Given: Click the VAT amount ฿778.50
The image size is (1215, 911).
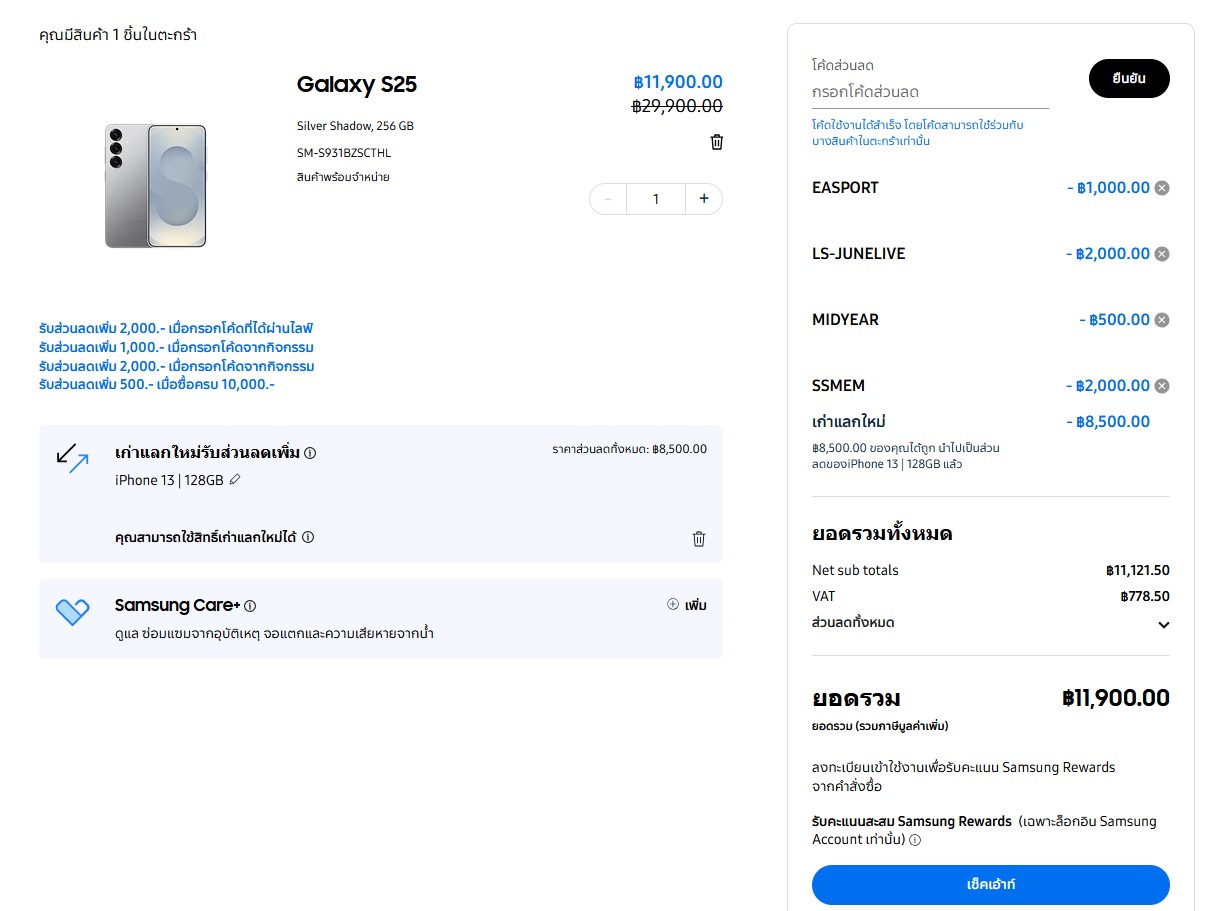Looking at the screenshot, I should pos(1145,597).
